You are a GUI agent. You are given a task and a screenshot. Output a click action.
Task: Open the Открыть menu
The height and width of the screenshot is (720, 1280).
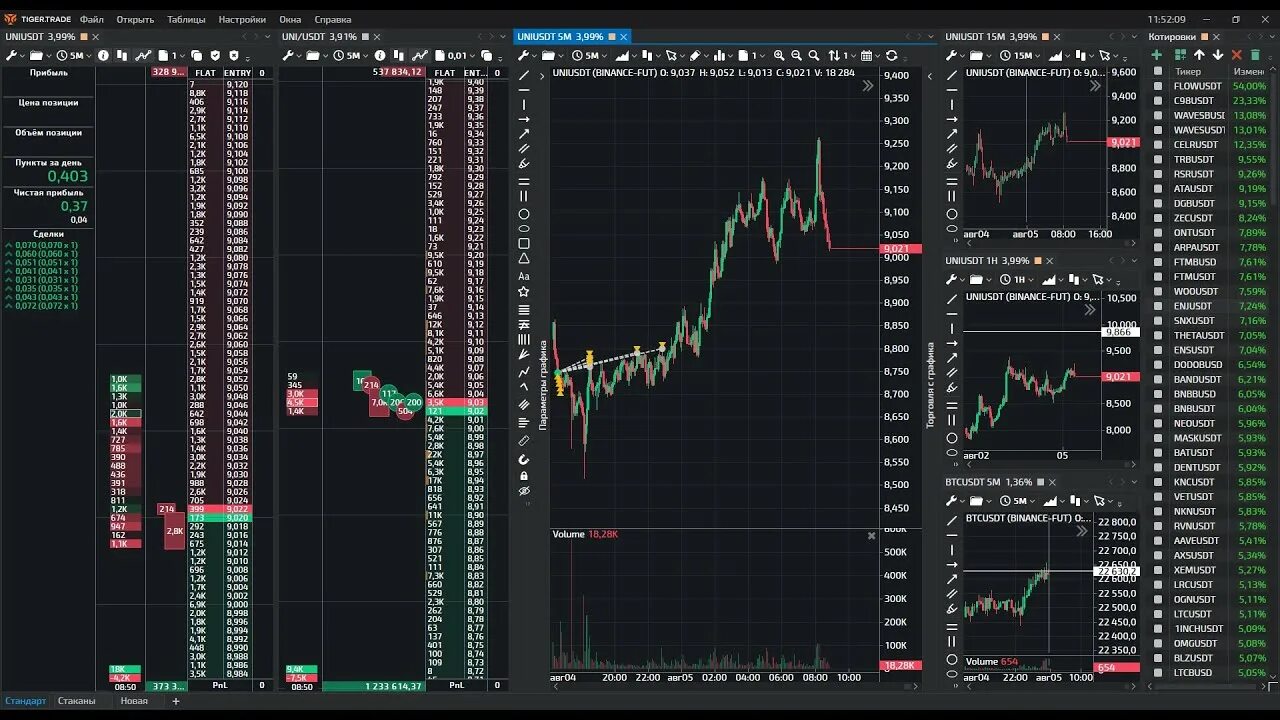tap(135, 19)
